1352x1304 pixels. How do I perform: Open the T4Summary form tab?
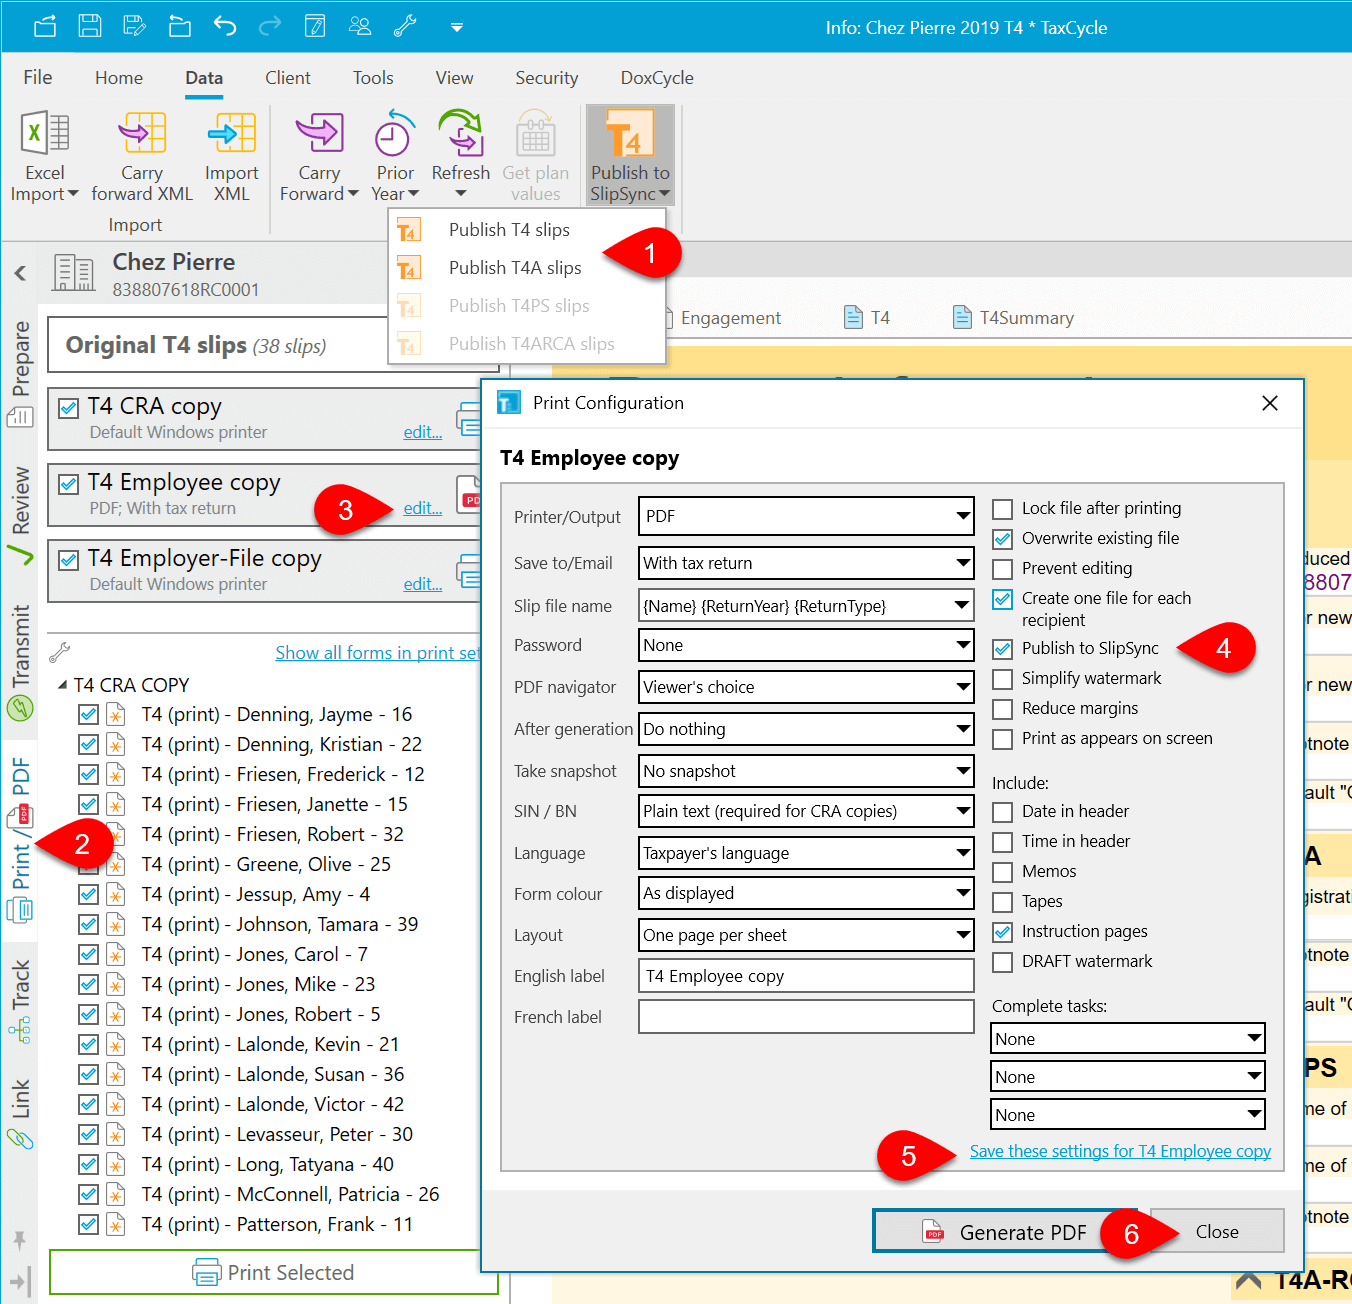tap(1013, 318)
